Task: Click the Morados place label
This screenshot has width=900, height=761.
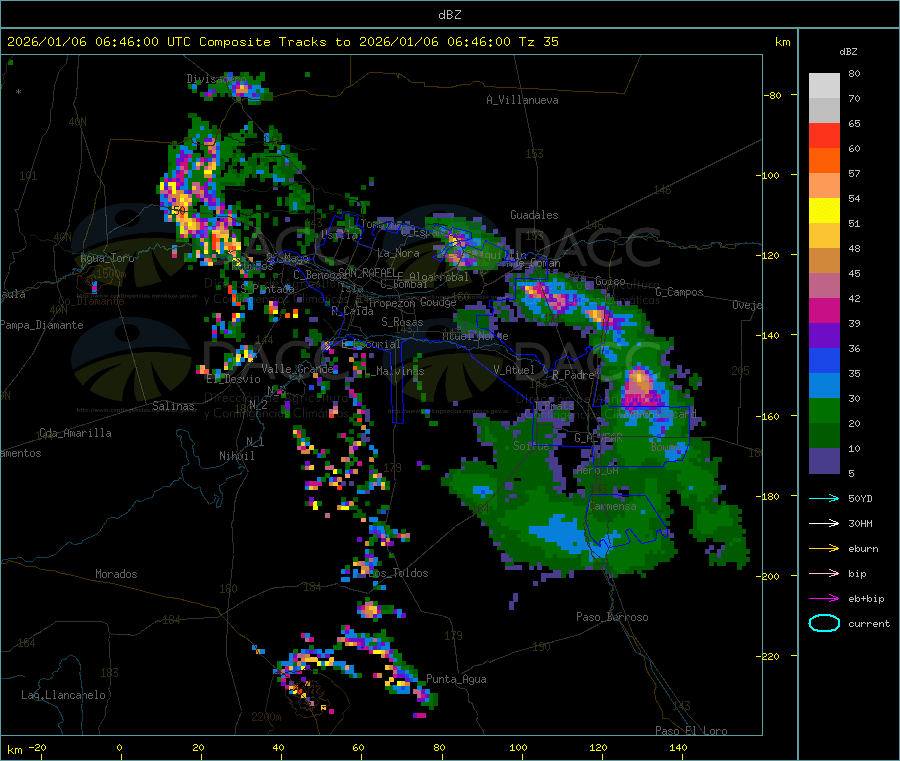Action: [x=116, y=574]
